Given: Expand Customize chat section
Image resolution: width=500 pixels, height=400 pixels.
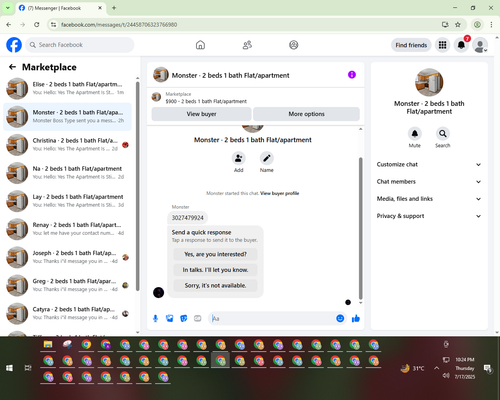Looking at the screenshot, I should click(429, 164).
